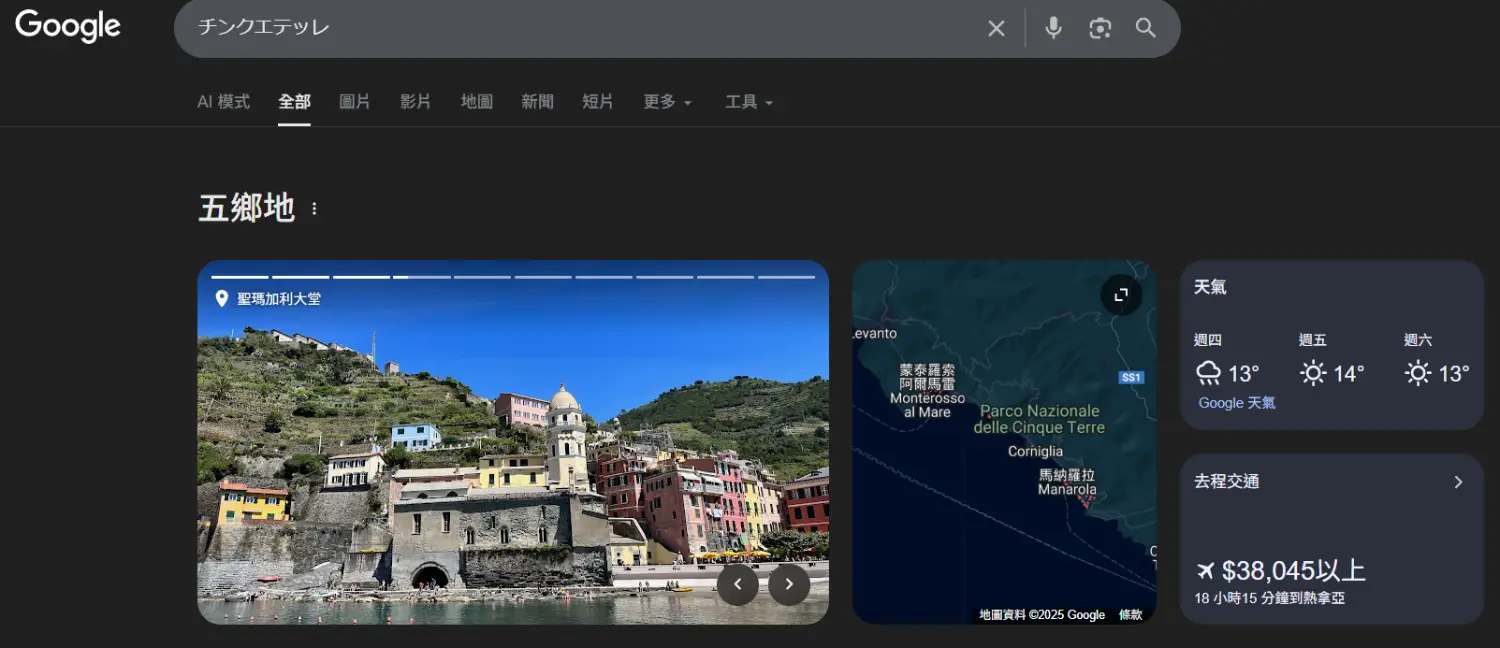Click inside the search input field
This screenshot has height=648, width=1500.
pyautogui.click(x=580, y=28)
